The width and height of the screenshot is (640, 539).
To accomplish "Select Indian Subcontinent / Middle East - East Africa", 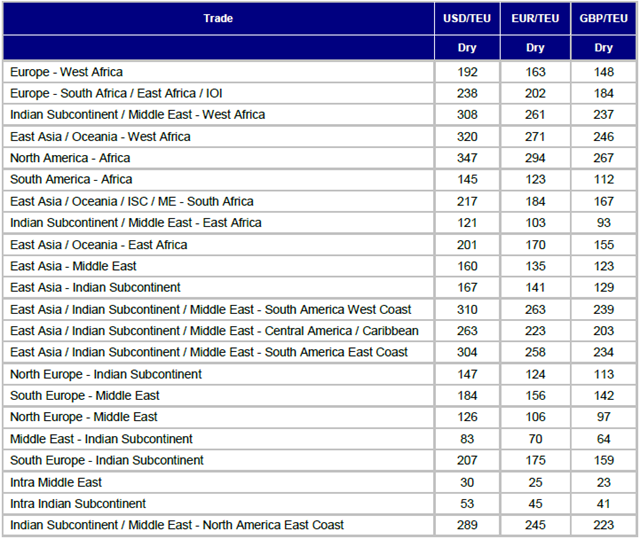I will click(x=136, y=223).
